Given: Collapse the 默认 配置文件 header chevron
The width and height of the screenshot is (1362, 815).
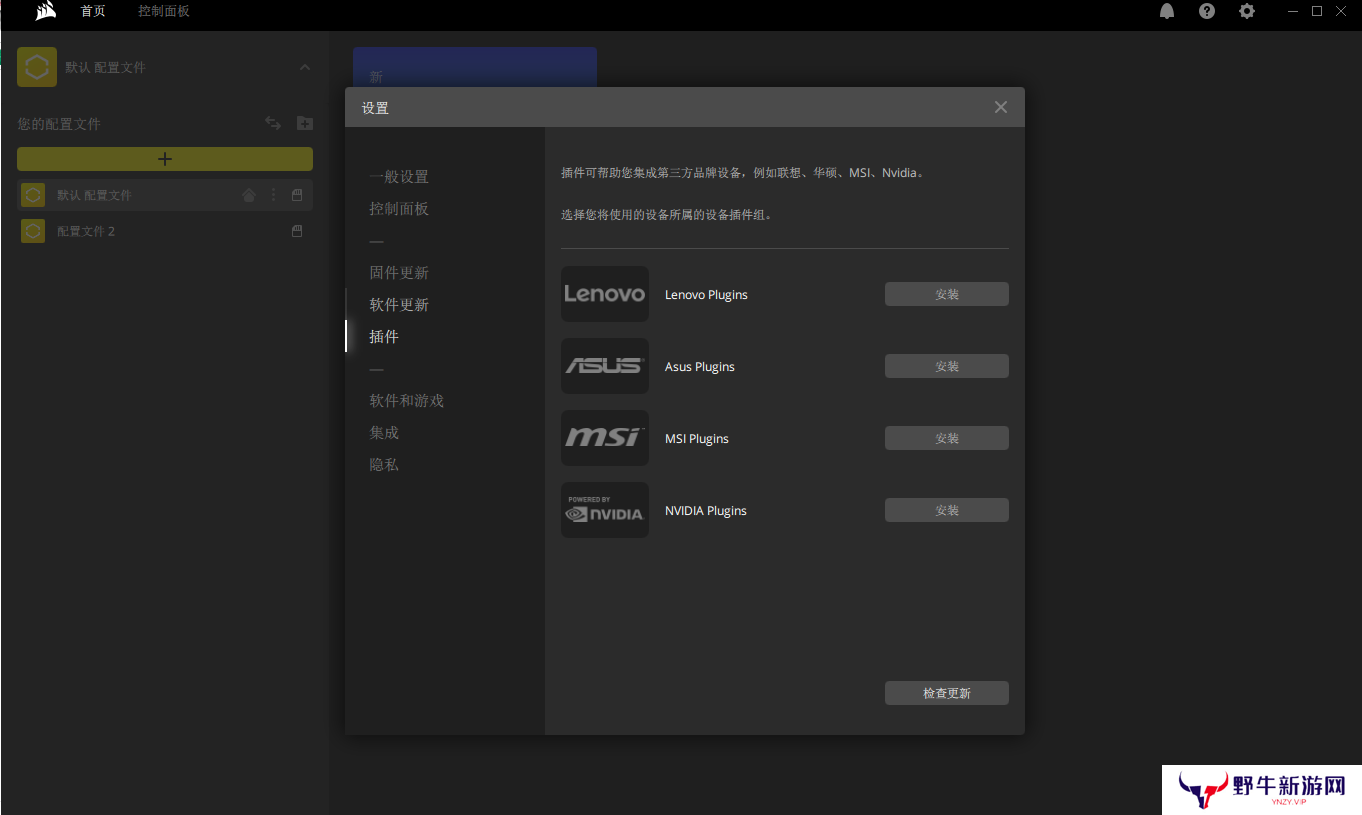Looking at the screenshot, I should click(x=305, y=67).
